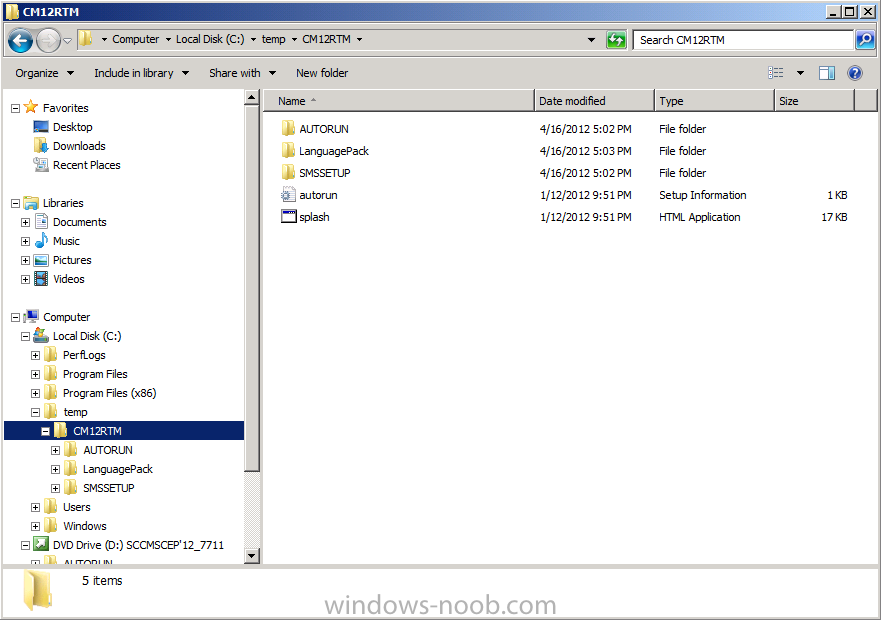Image resolution: width=881 pixels, height=620 pixels.
Task: Open Include in library menu
Action: pyautogui.click(x=141, y=73)
